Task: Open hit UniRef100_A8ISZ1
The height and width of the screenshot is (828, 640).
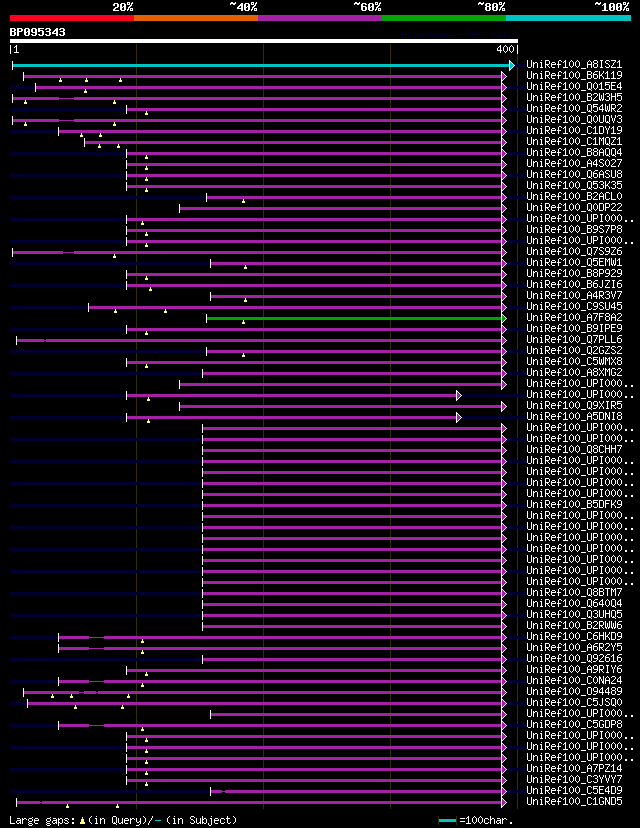Action: [574, 64]
